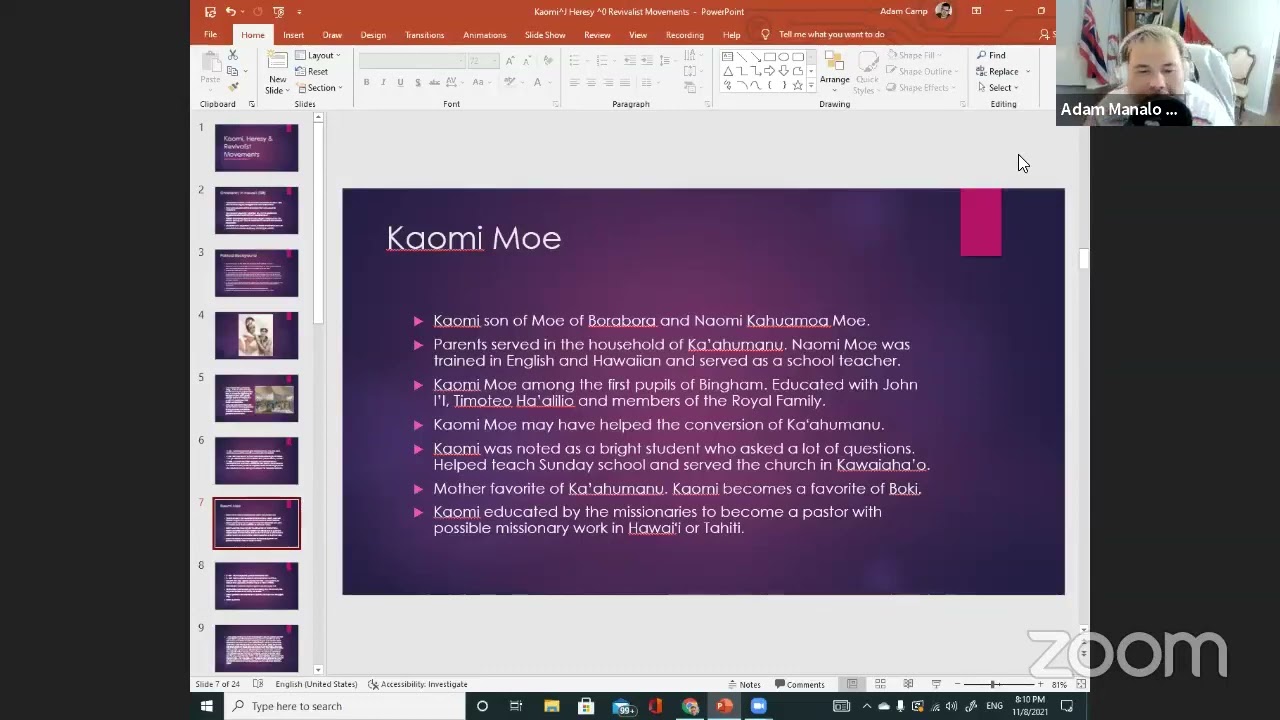Fit slide to current window icon
The height and width of the screenshot is (720, 1280).
[1081, 684]
